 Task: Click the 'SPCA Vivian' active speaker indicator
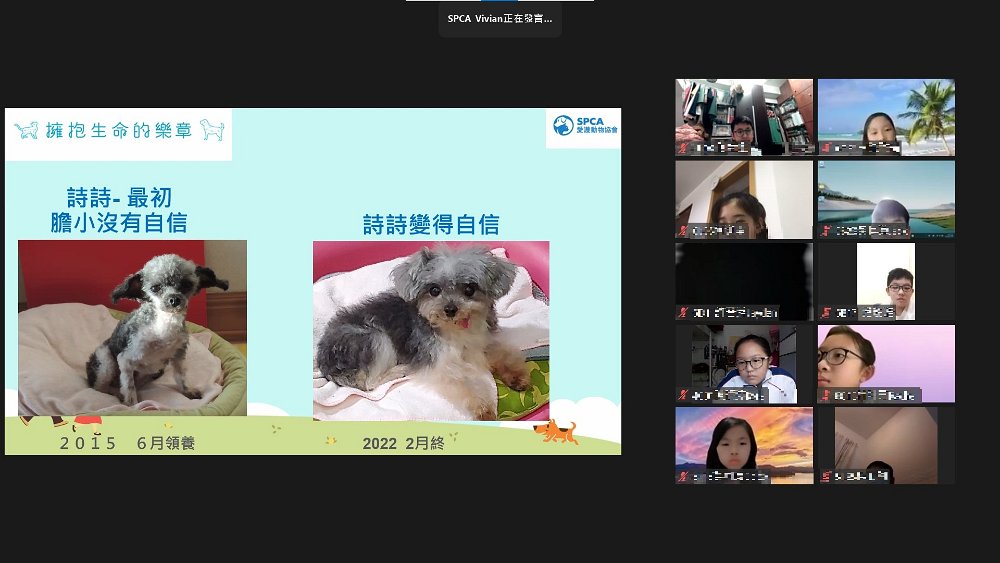click(x=500, y=18)
